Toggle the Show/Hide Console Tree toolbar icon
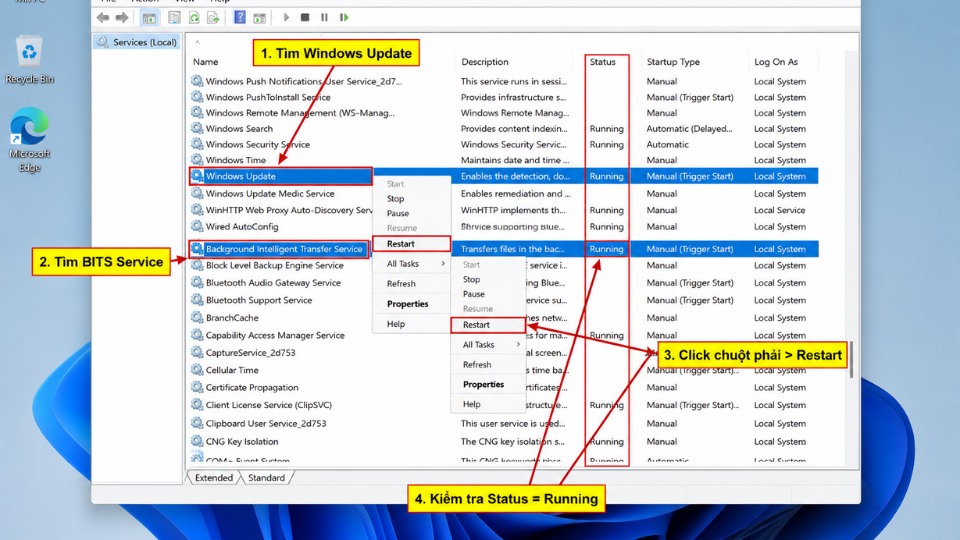The image size is (960, 540). point(149,18)
